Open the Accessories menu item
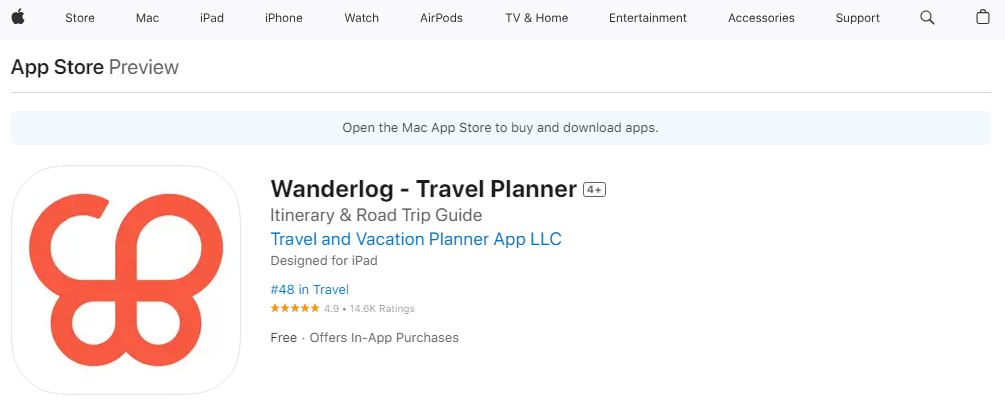This screenshot has height=417, width=1005. (x=761, y=18)
